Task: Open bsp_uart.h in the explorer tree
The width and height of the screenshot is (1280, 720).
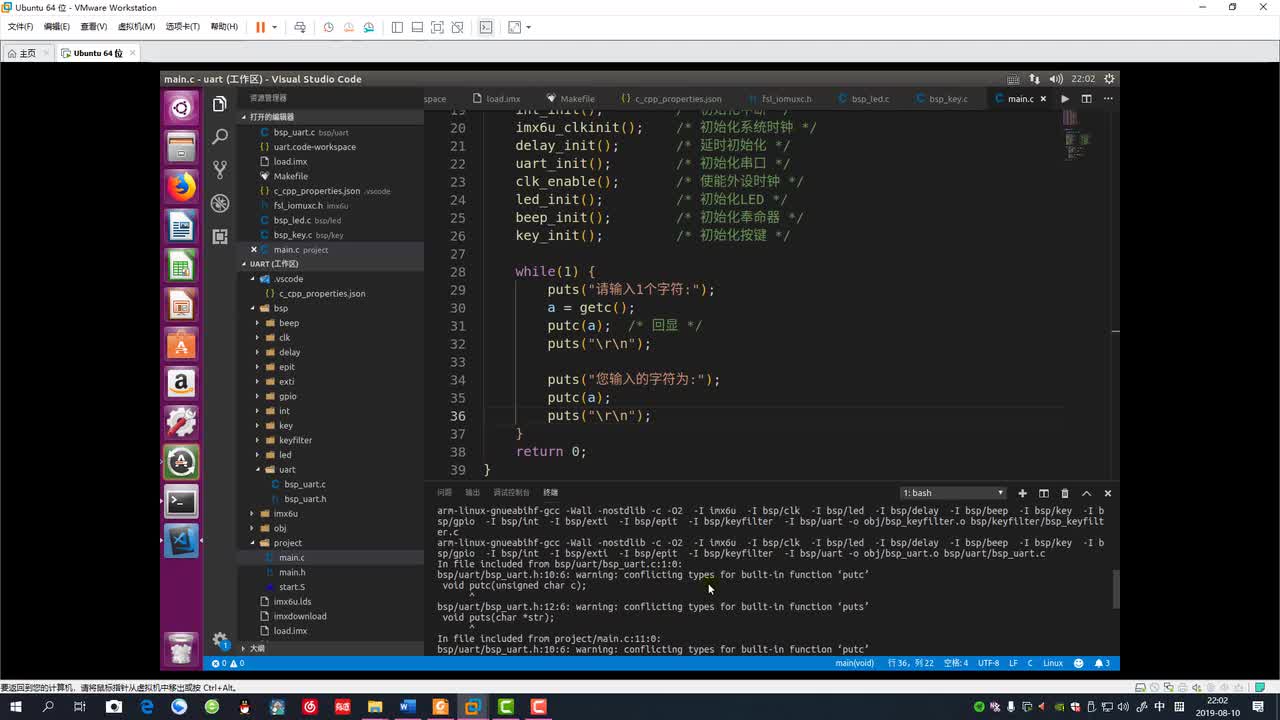Action: point(305,499)
